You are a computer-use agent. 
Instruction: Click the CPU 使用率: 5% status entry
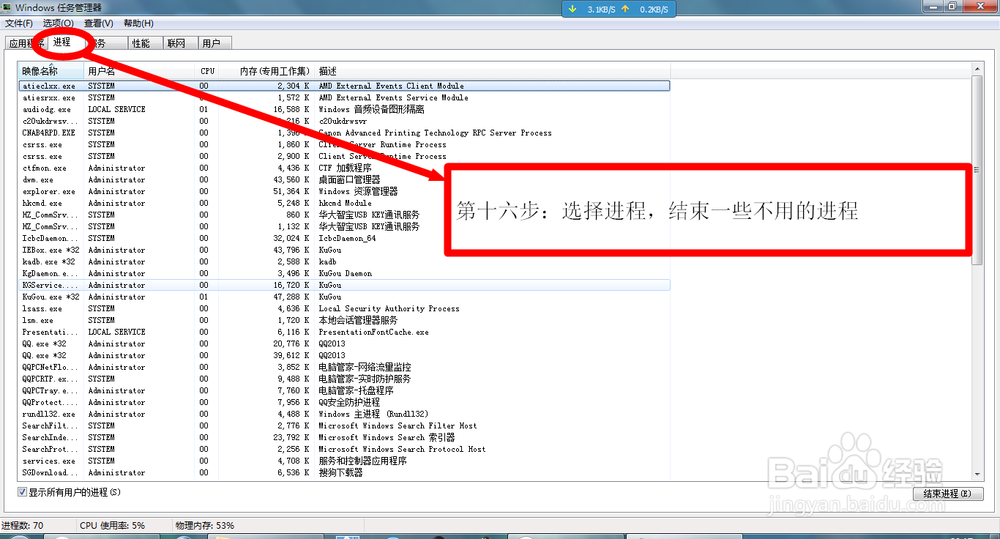(x=112, y=526)
